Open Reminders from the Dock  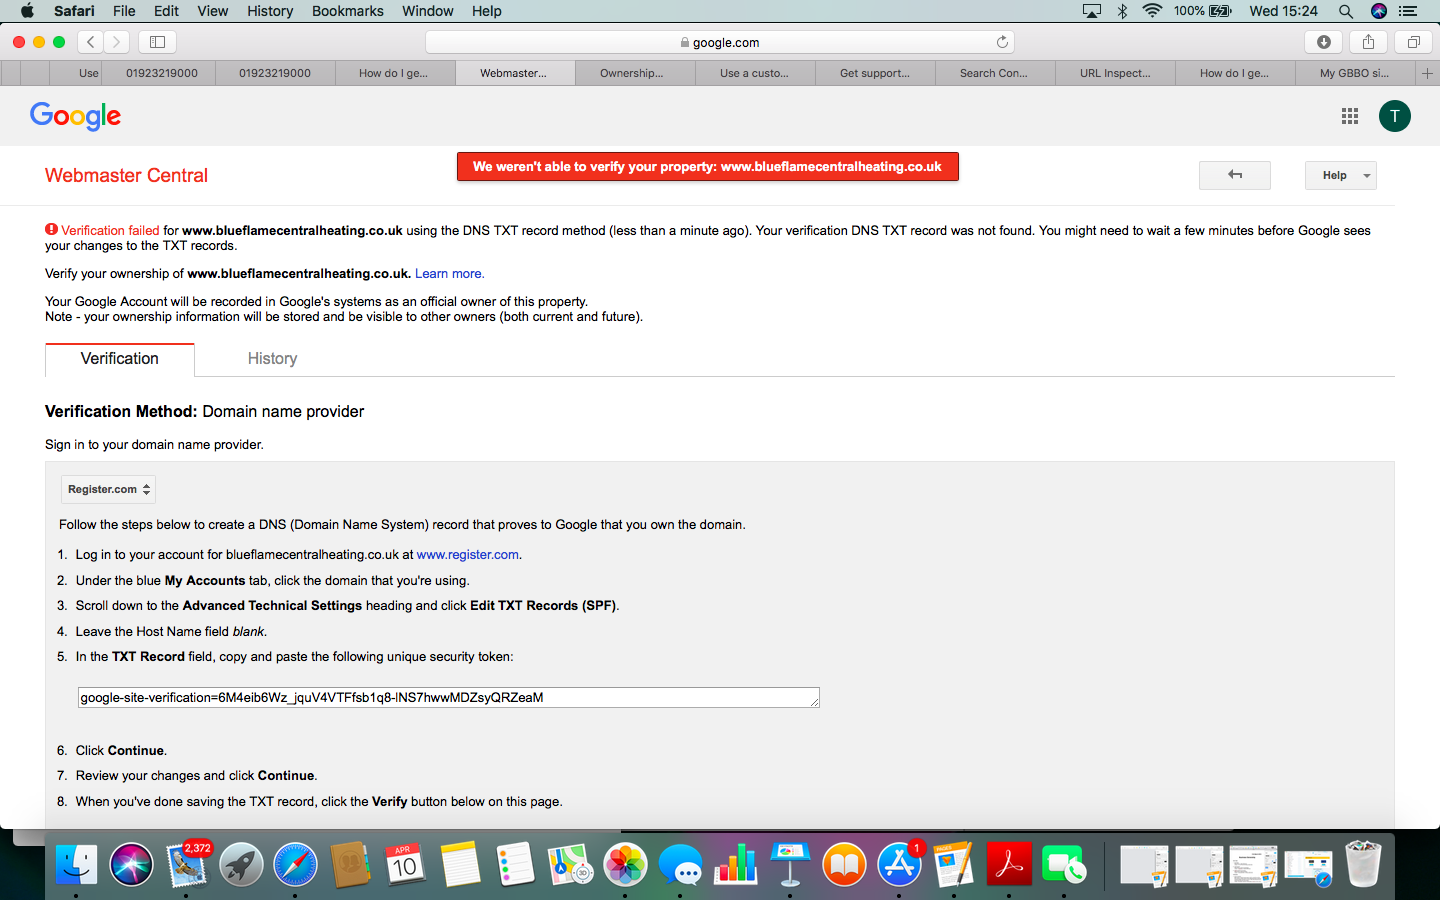[515, 864]
